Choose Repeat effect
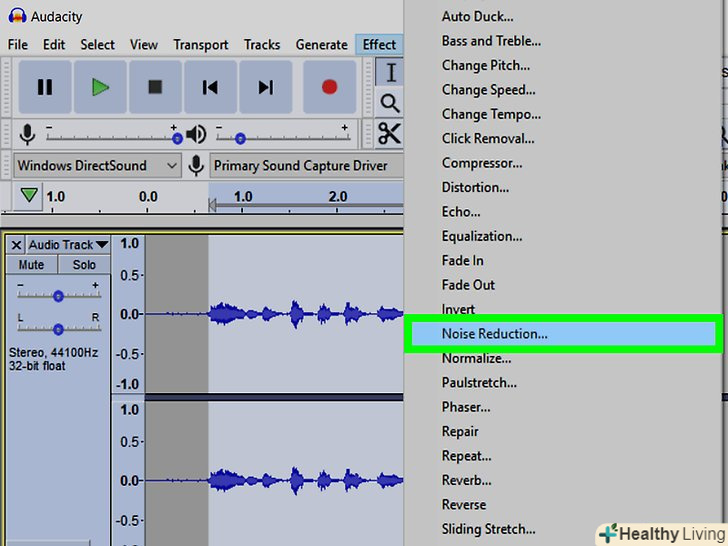Screen dimensions: 728x546 click(466, 456)
